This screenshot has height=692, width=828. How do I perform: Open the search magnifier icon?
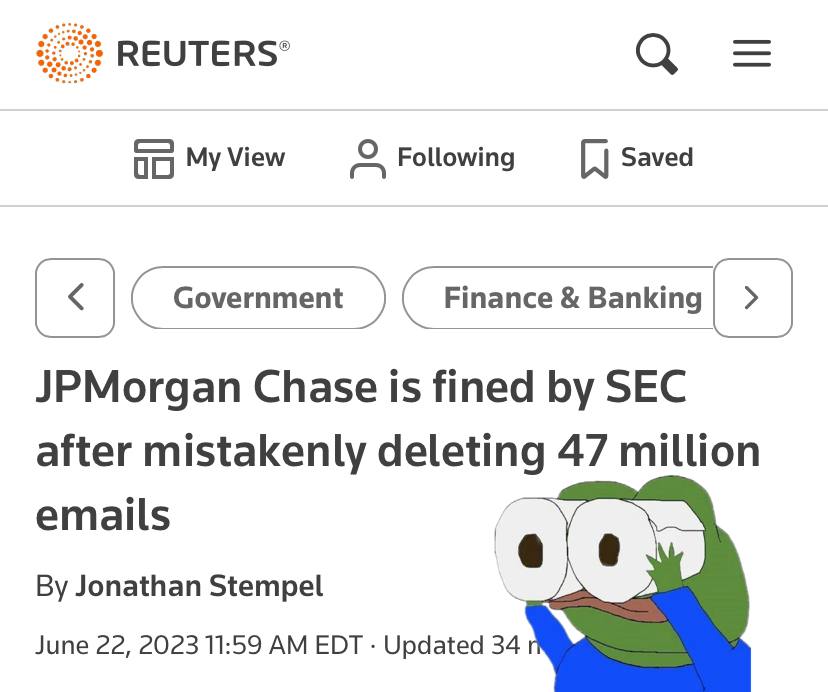tap(656, 53)
